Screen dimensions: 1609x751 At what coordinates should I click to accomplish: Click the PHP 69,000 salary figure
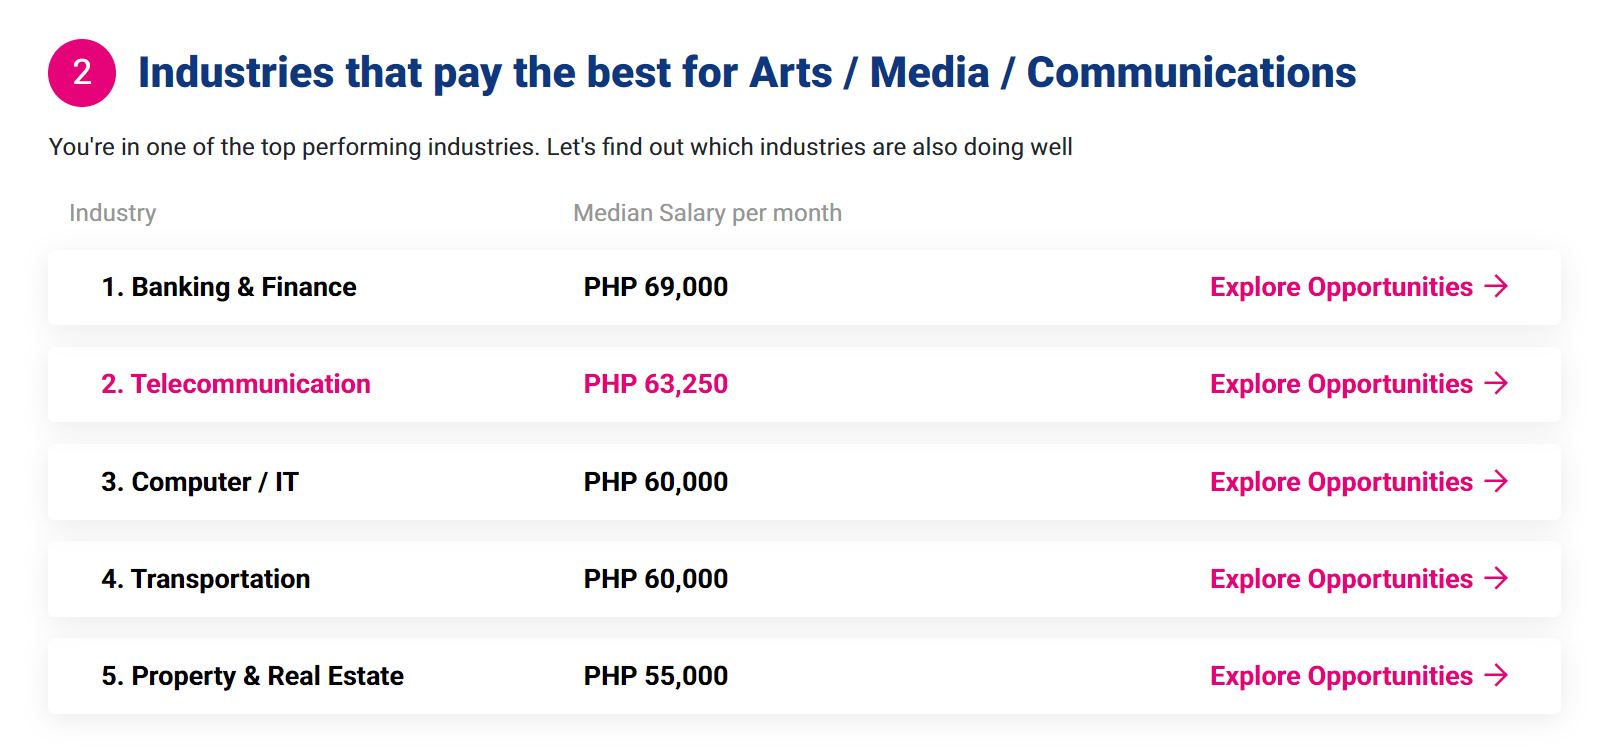pyautogui.click(x=656, y=287)
